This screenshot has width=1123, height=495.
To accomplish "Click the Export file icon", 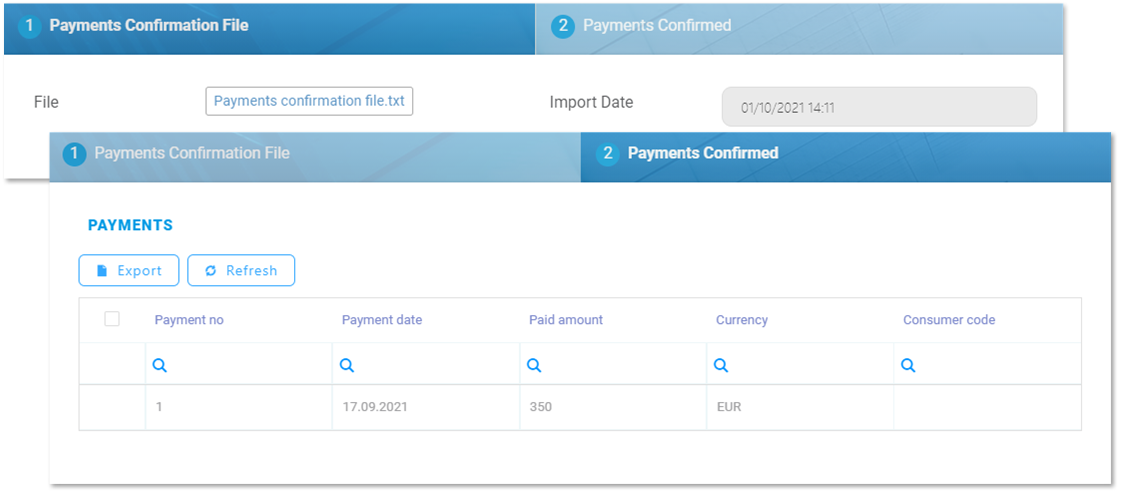I will point(101,271).
